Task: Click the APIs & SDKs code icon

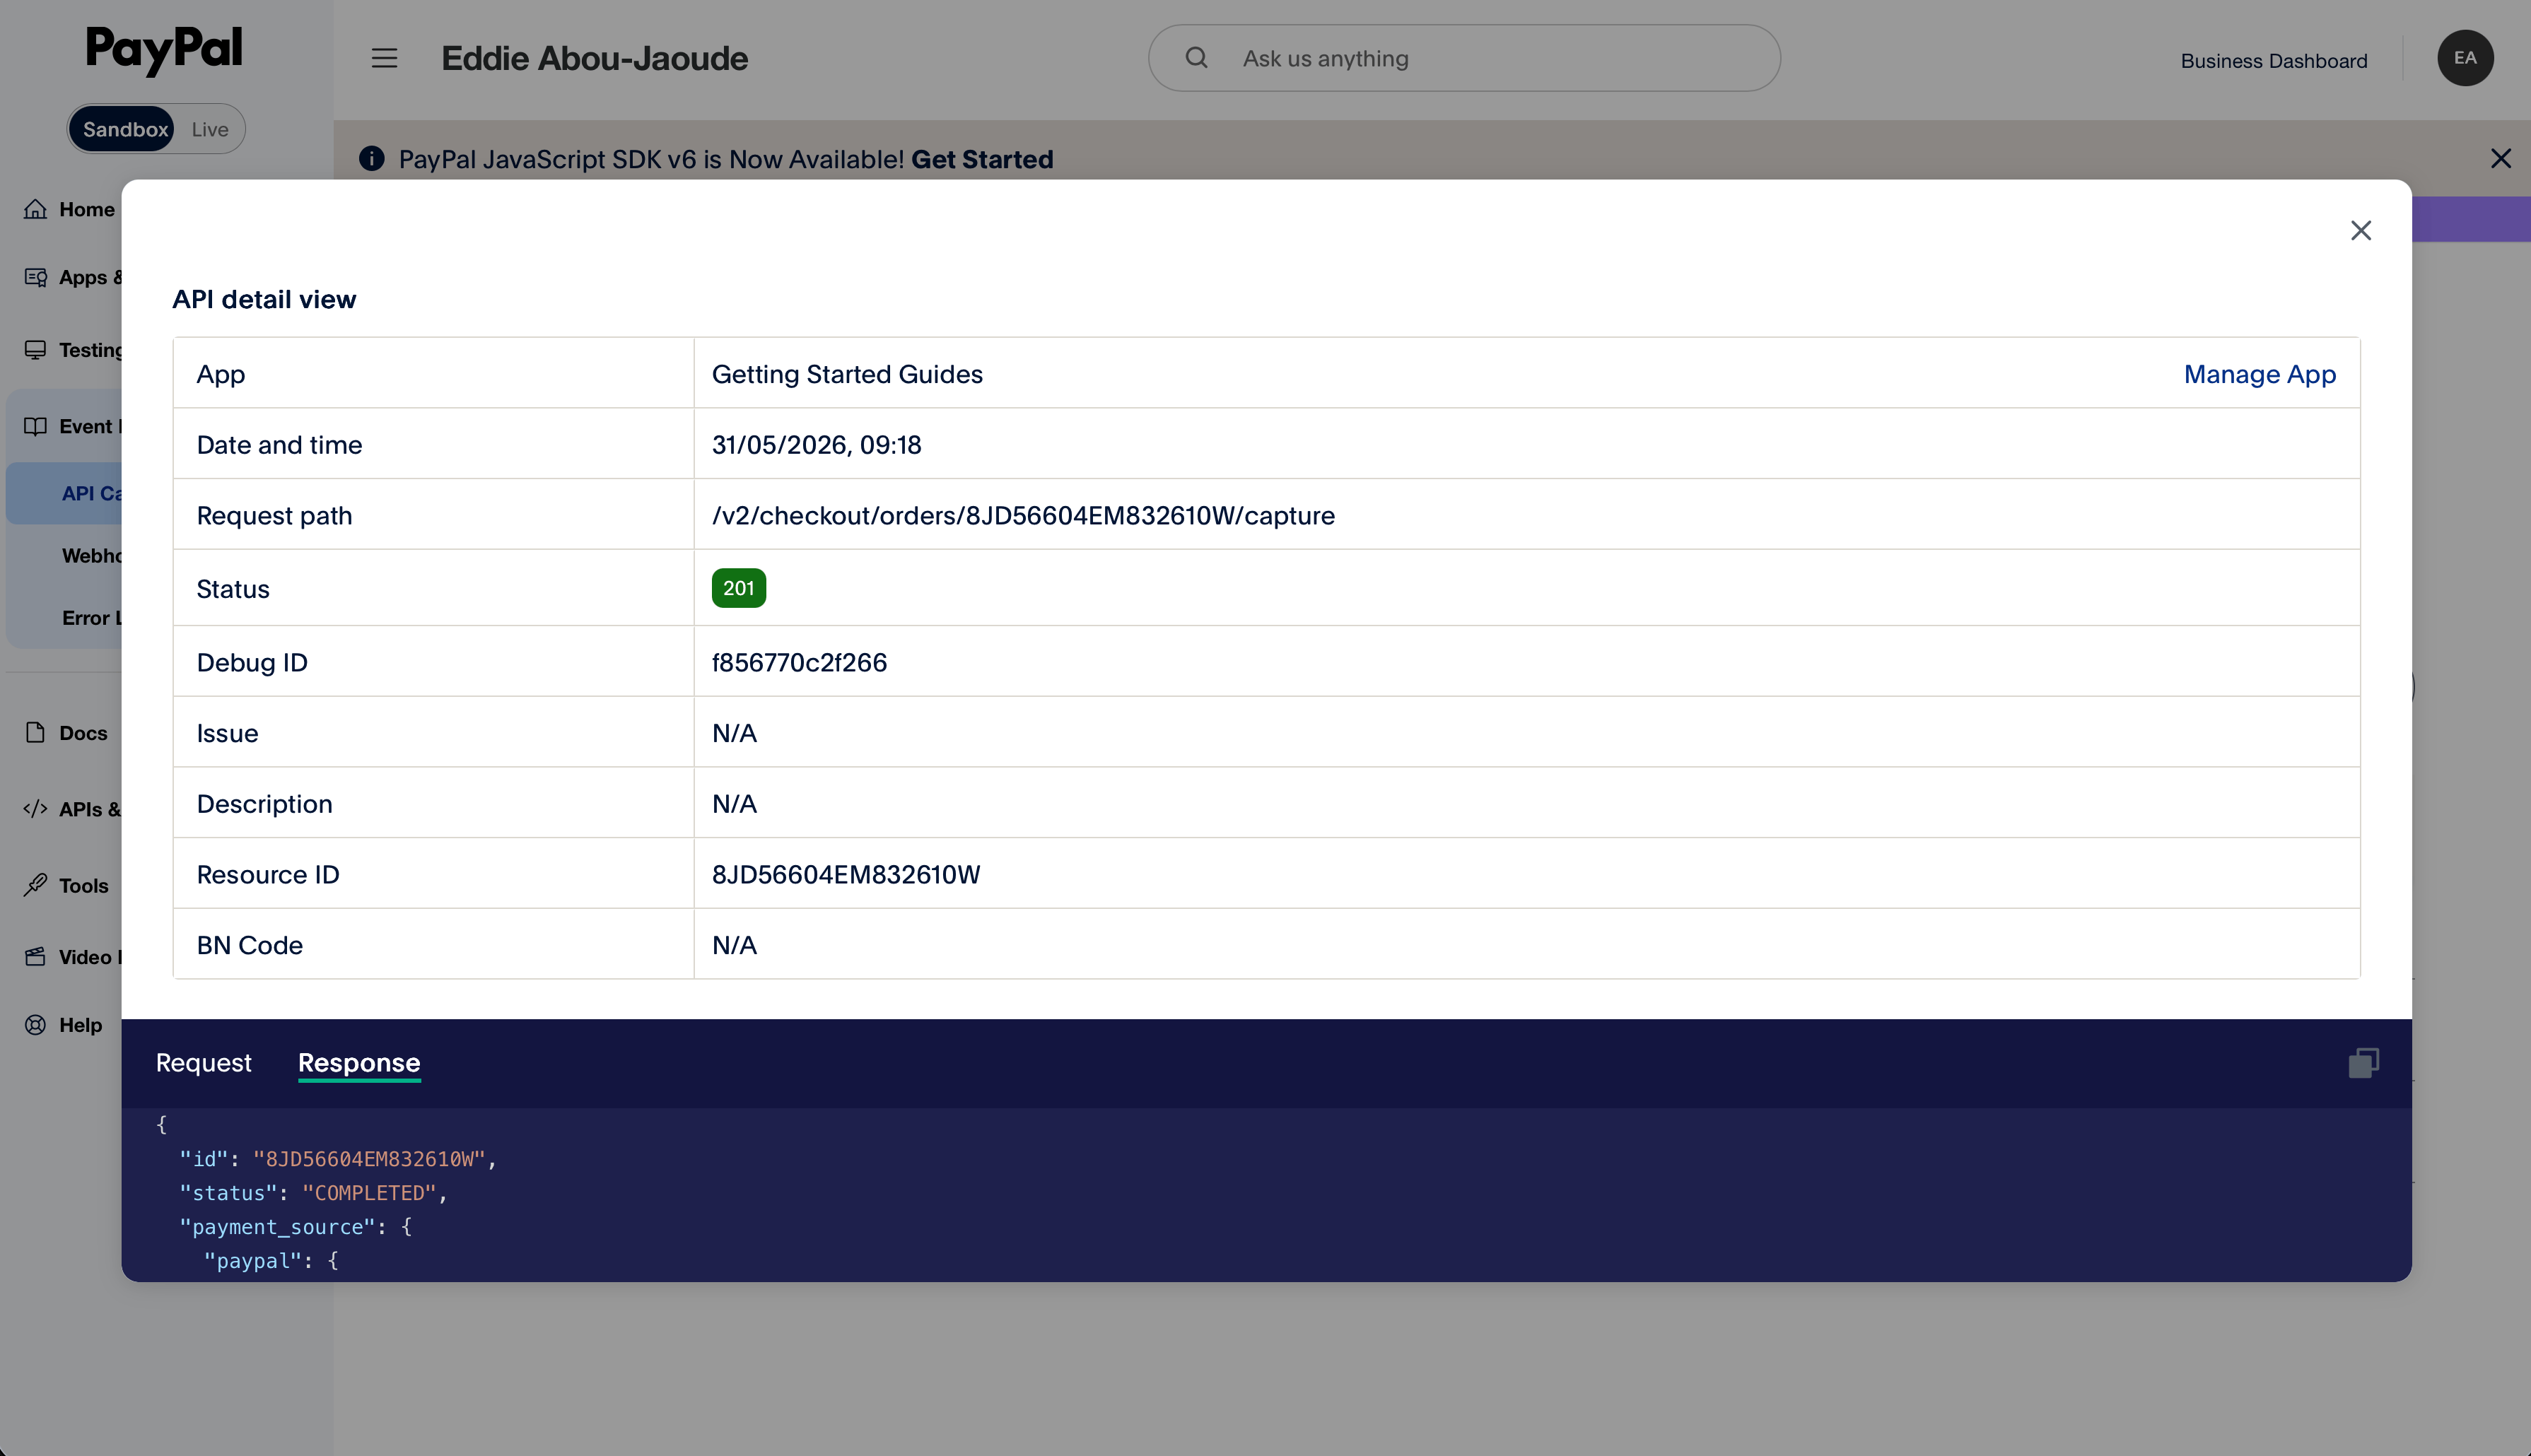Action: click(x=36, y=809)
